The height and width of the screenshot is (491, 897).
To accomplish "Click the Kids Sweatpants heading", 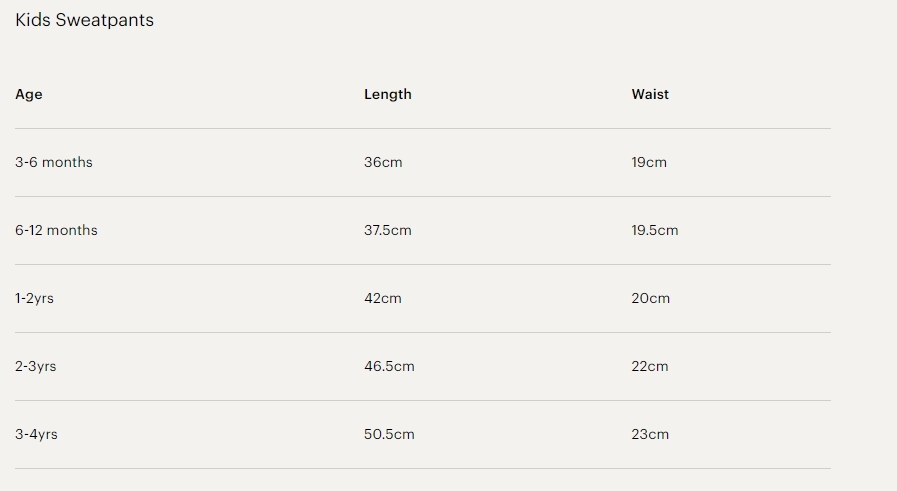I will 84,20.
